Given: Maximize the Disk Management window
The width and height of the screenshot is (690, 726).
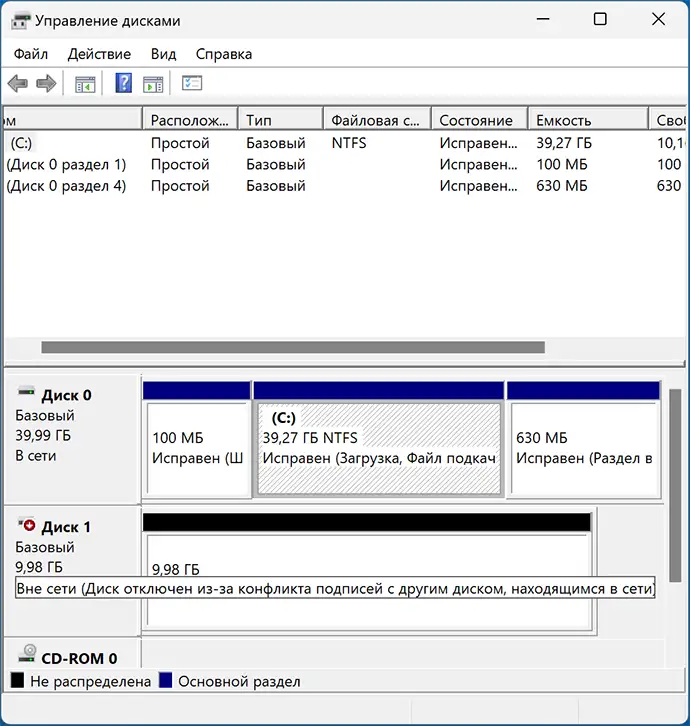Looking at the screenshot, I should pos(600,19).
